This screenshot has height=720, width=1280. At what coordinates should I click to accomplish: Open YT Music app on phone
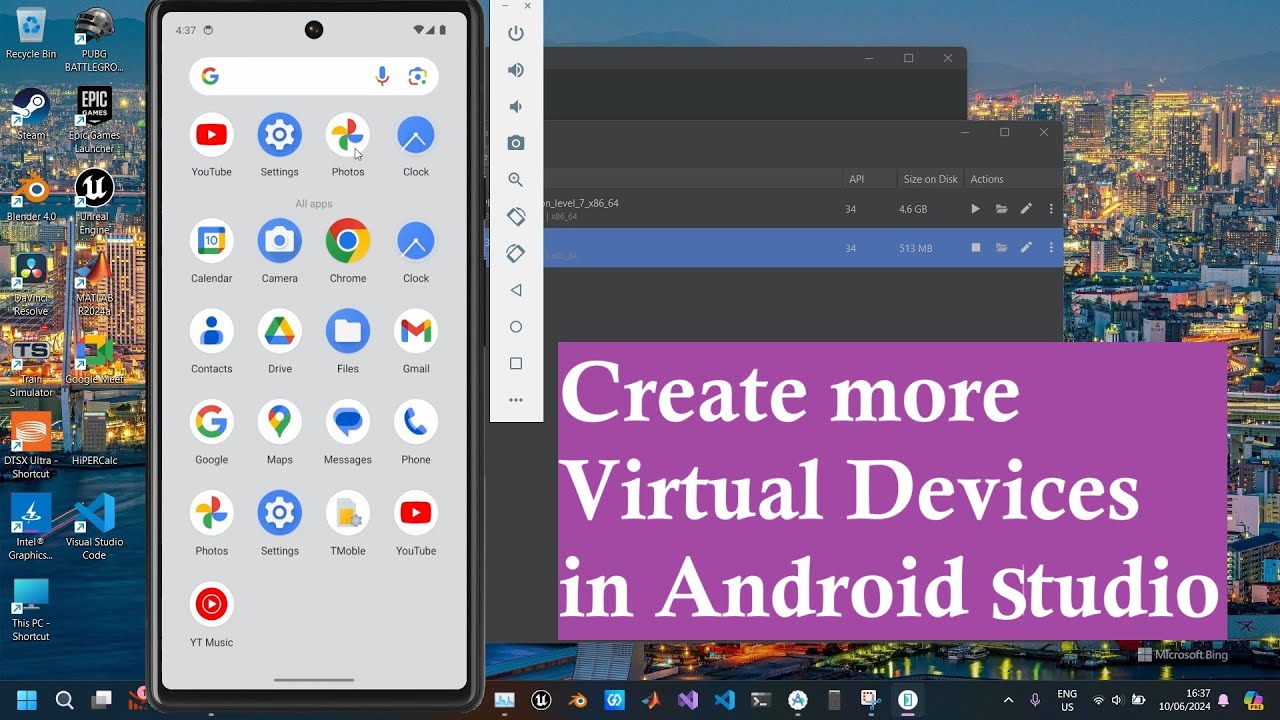click(x=212, y=614)
